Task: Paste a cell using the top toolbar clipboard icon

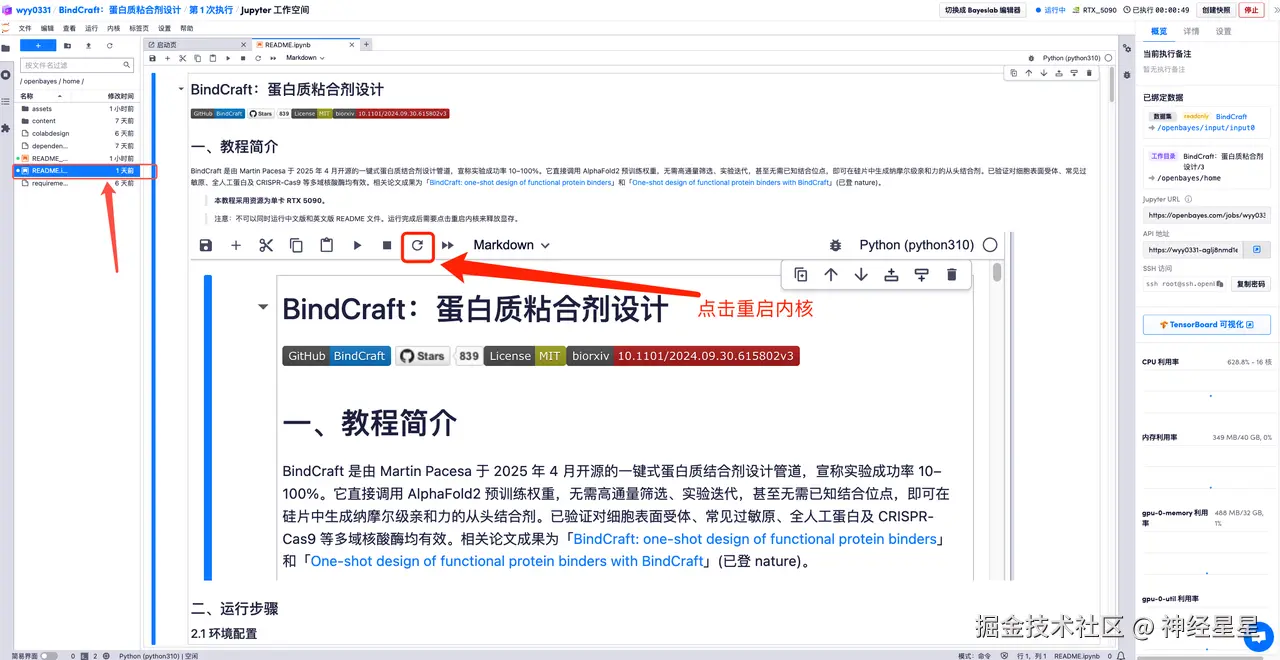Action: (213, 58)
